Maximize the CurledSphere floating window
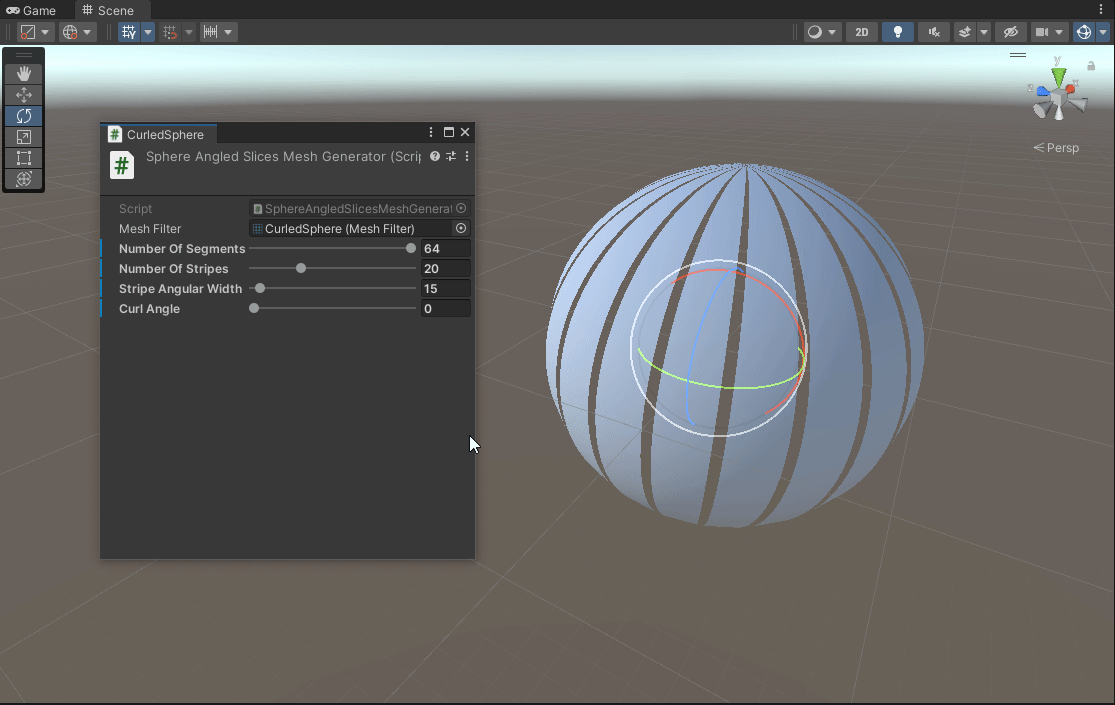 (x=449, y=132)
